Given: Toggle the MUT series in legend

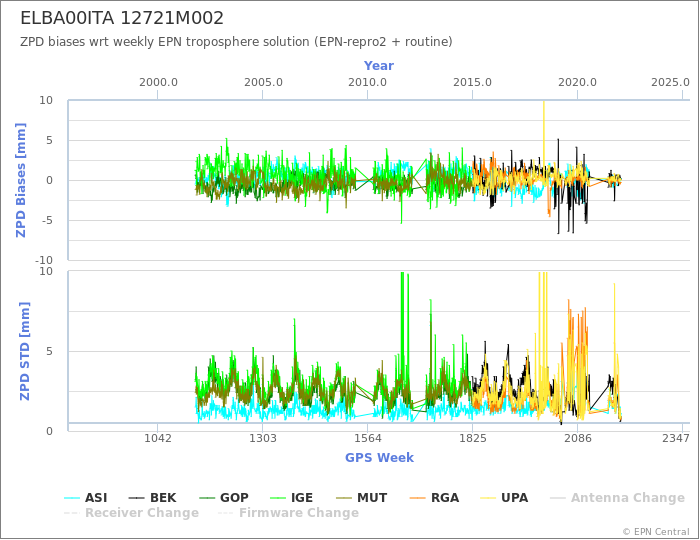Looking at the screenshot, I should (x=361, y=498).
